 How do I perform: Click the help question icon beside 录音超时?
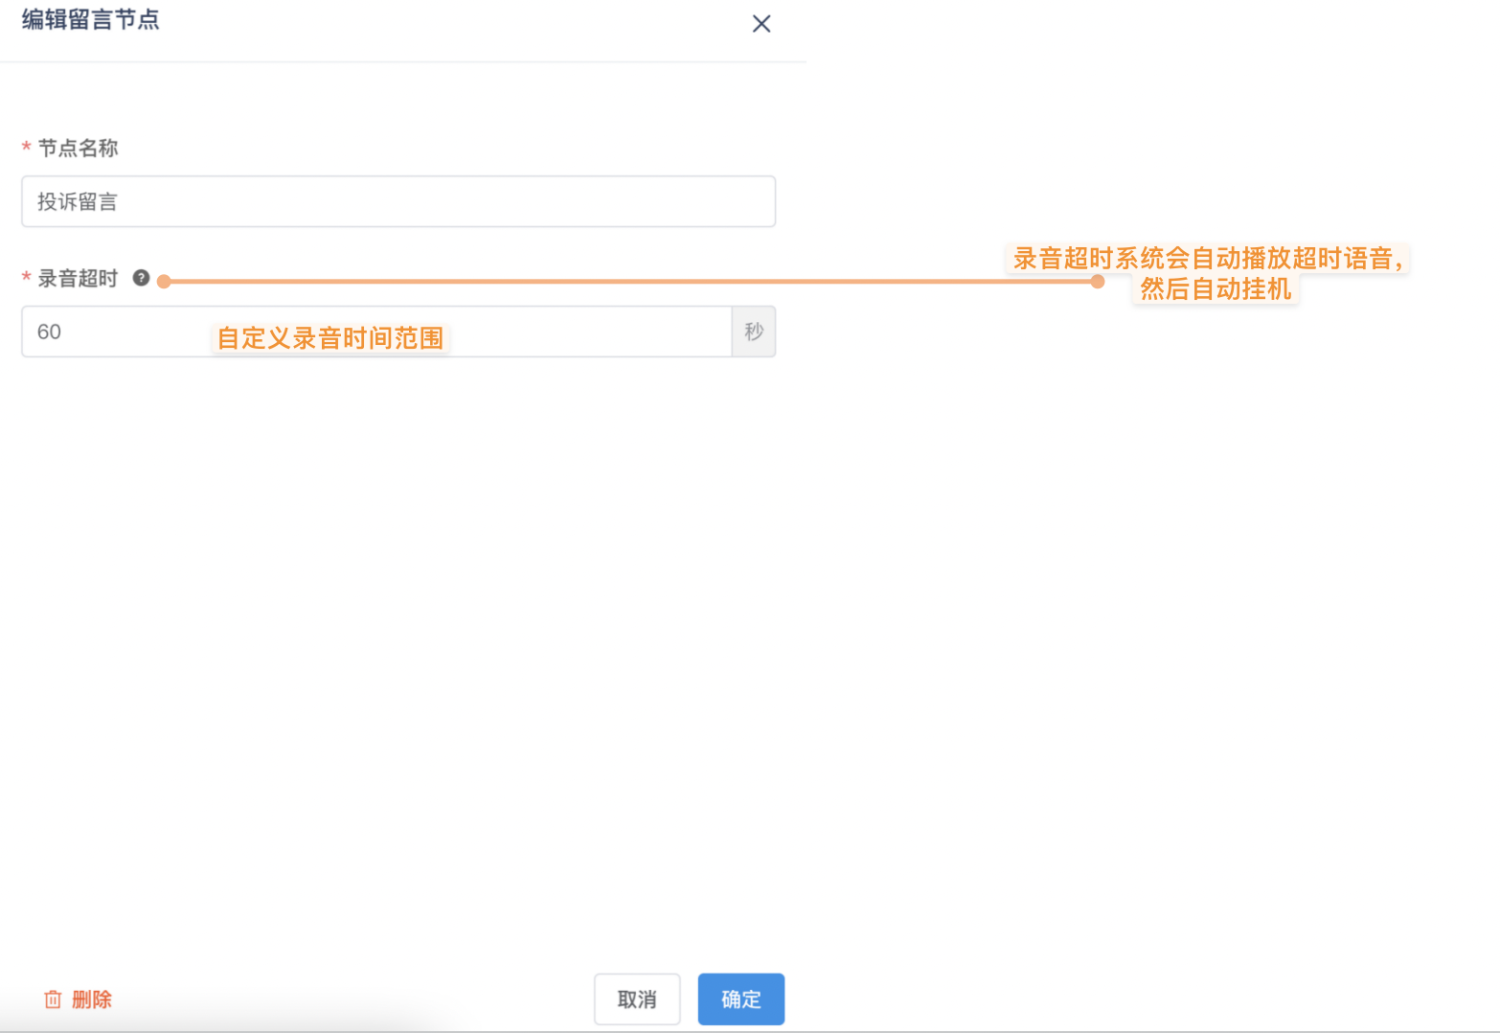click(141, 278)
